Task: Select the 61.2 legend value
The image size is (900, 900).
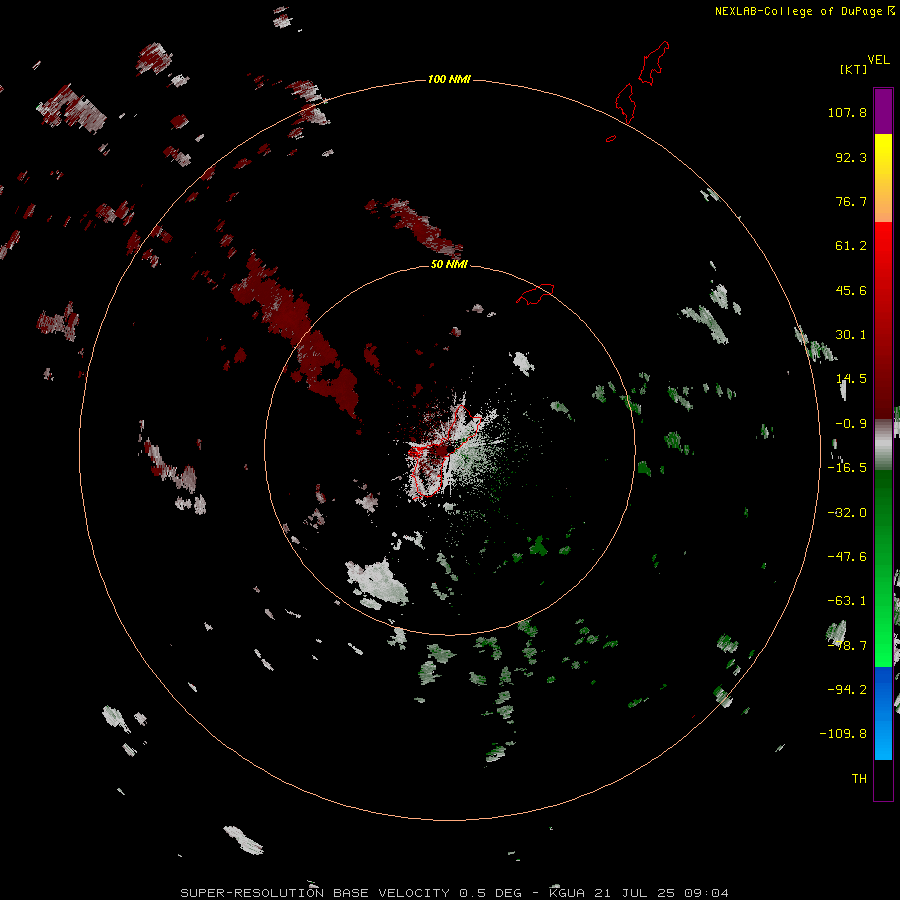Action: (851, 246)
